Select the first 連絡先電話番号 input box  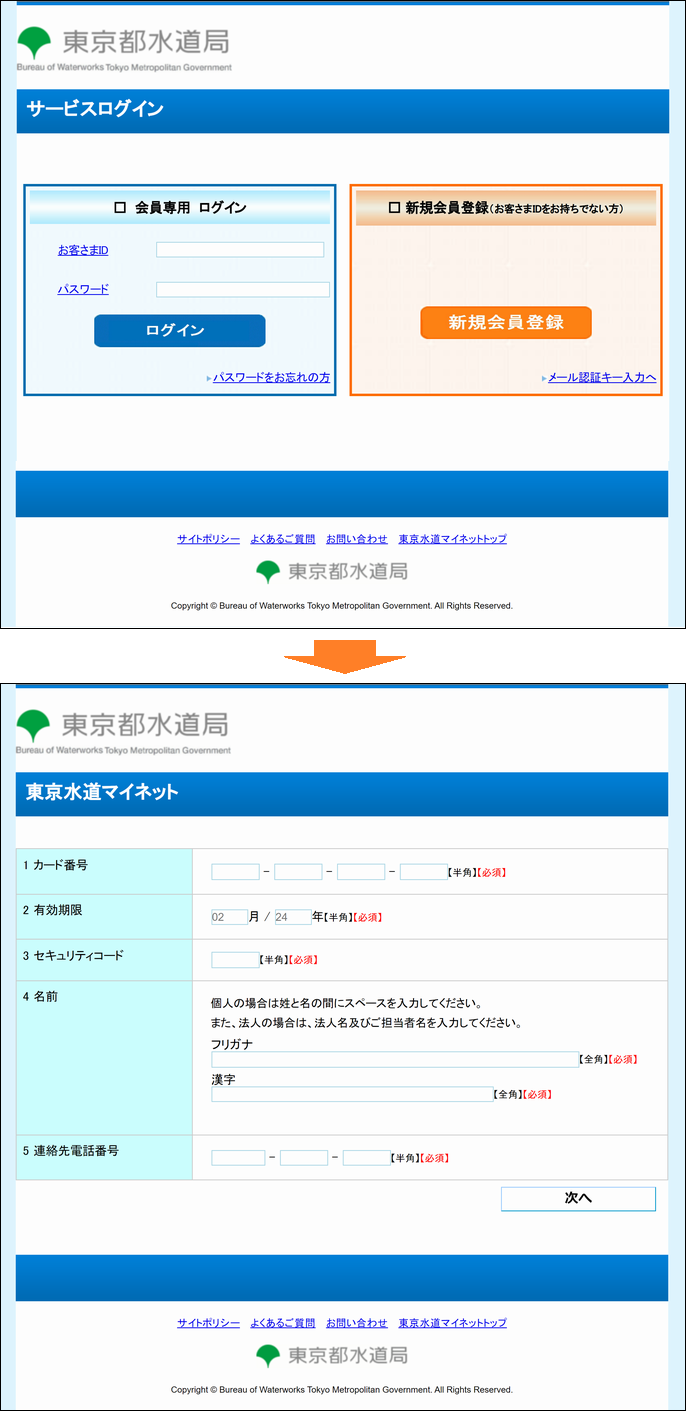238,1158
